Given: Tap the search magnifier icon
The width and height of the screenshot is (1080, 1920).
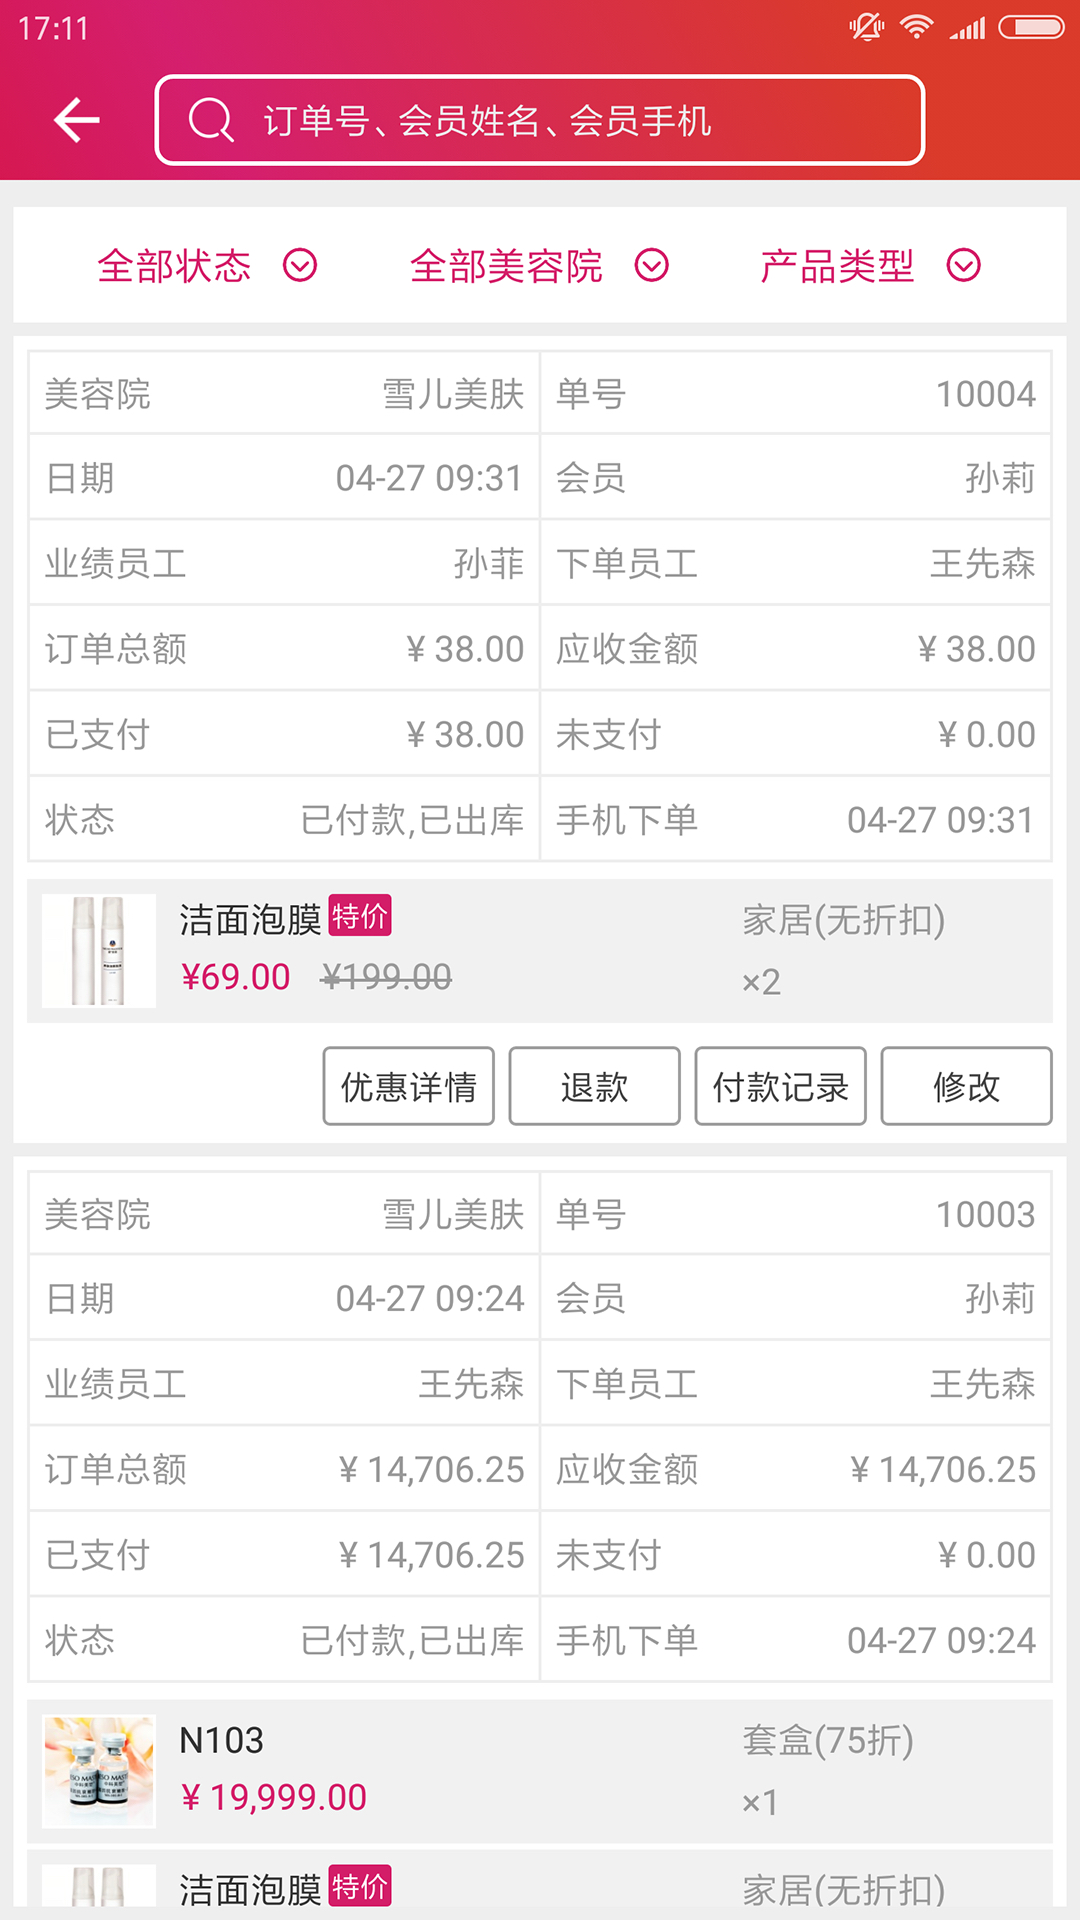Looking at the screenshot, I should 211,121.
